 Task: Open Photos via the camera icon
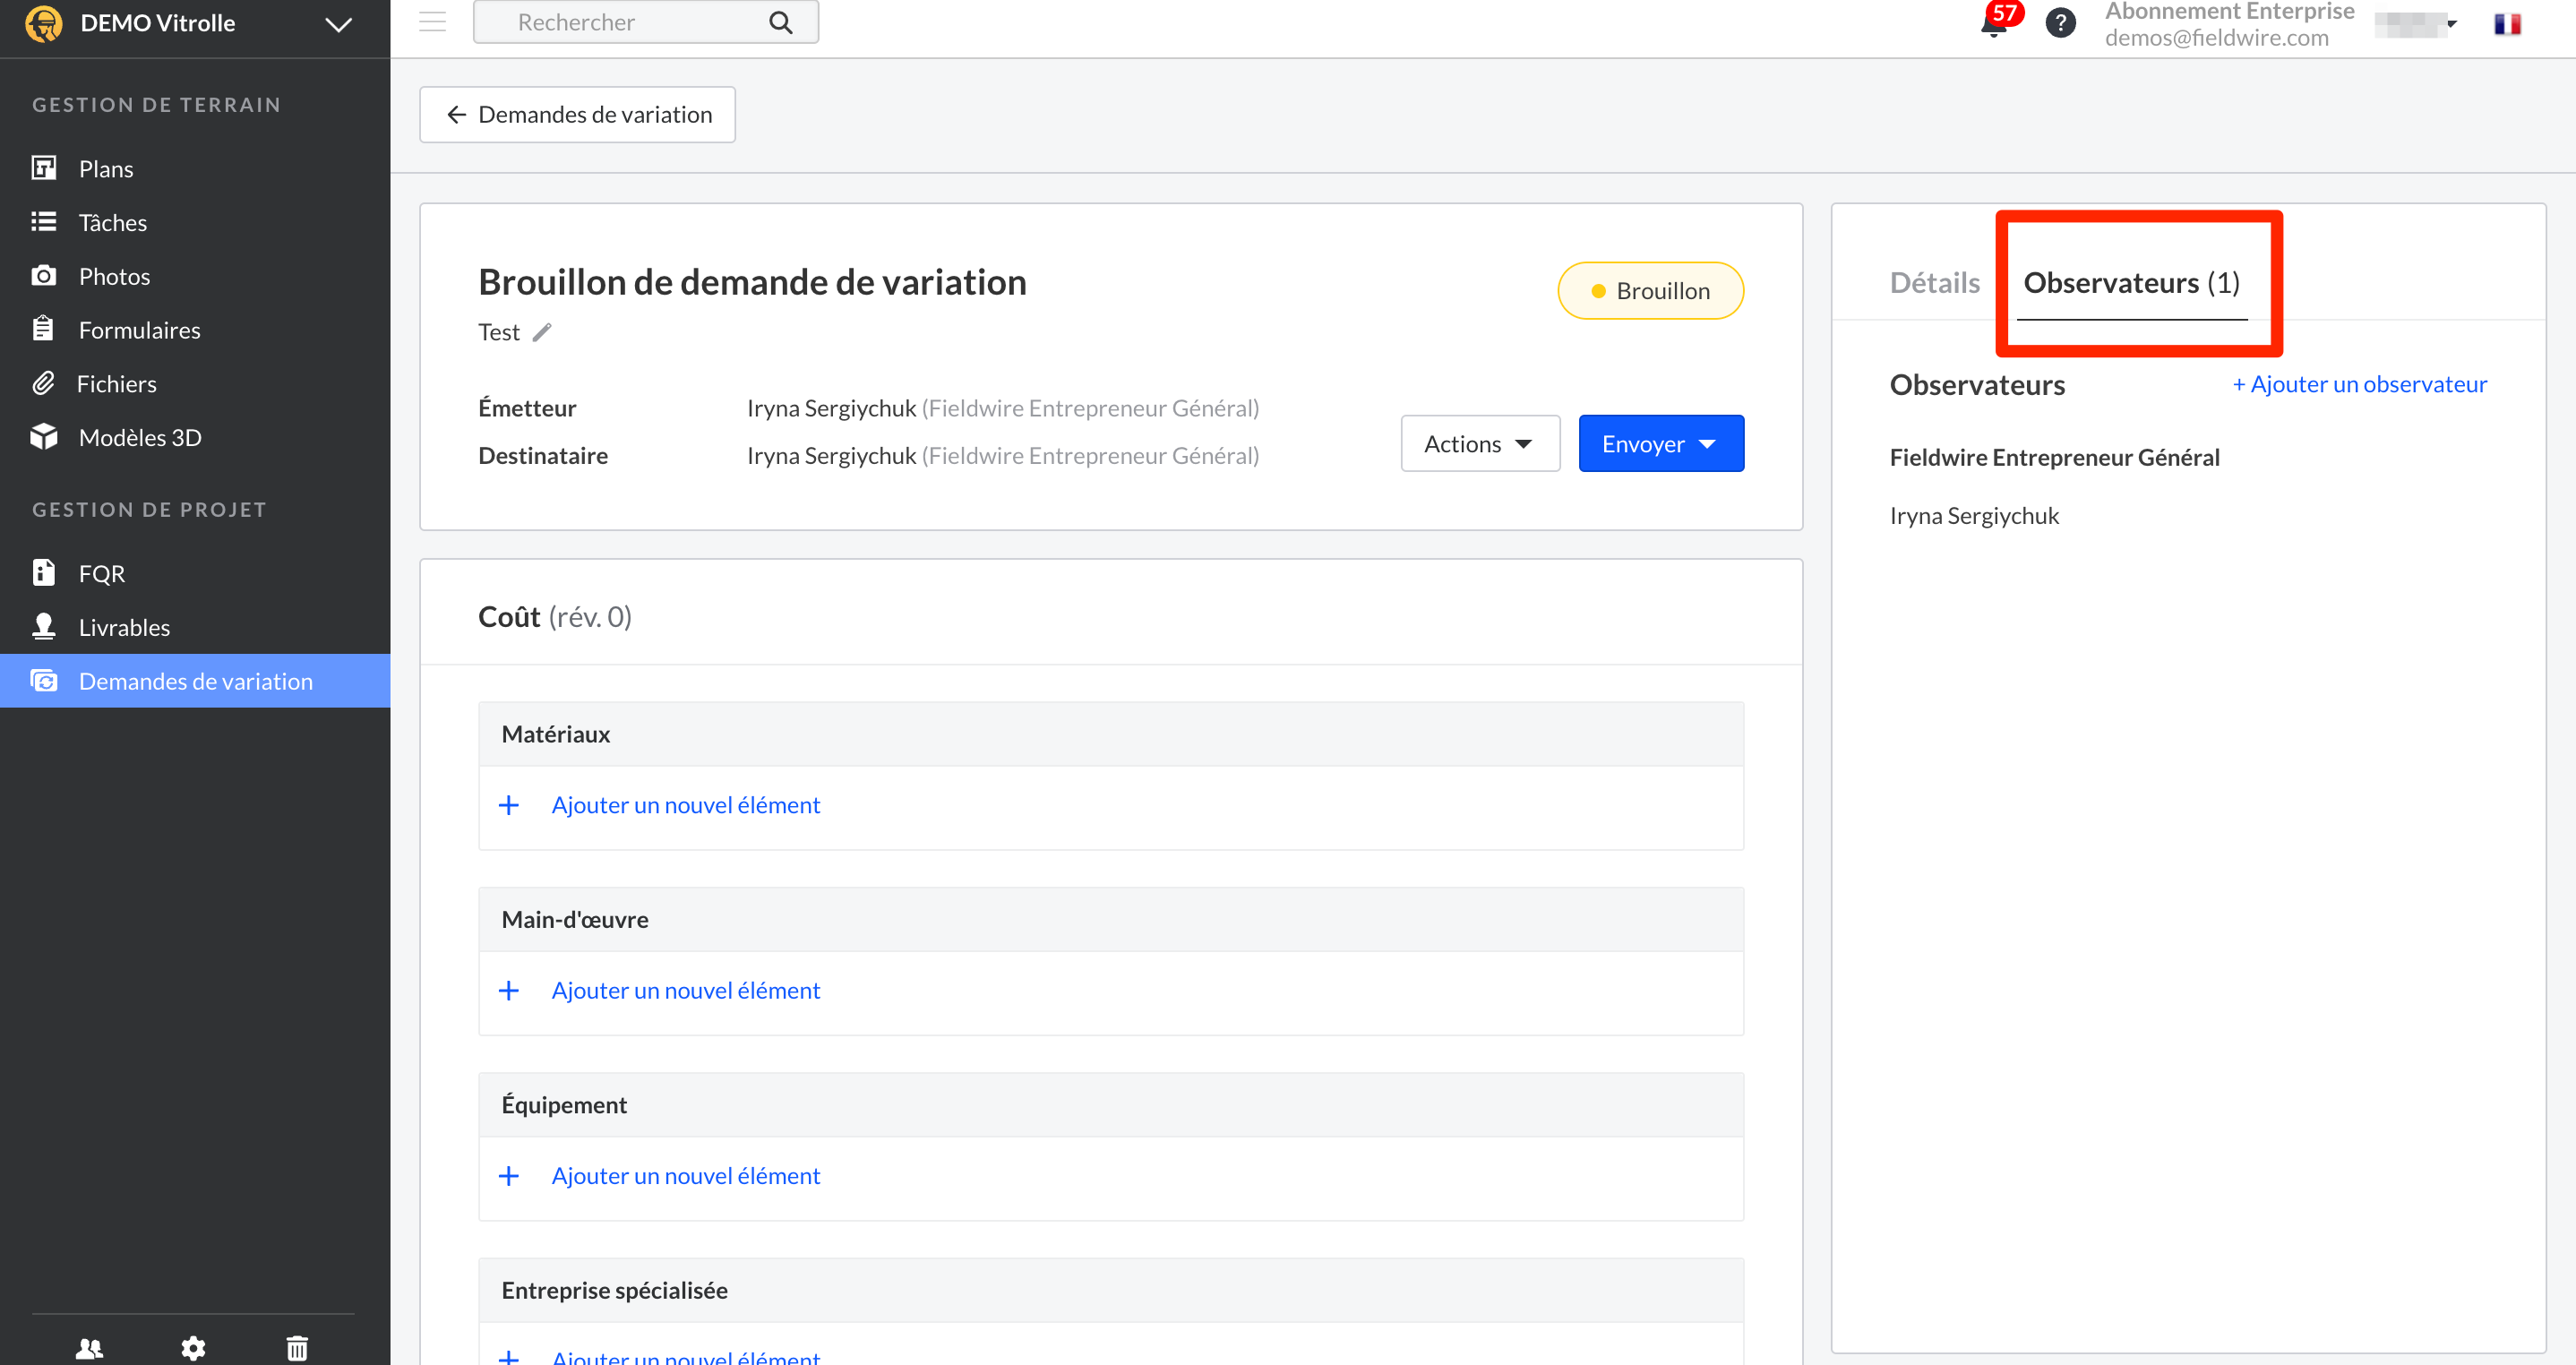pyautogui.click(x=43, y=275)
